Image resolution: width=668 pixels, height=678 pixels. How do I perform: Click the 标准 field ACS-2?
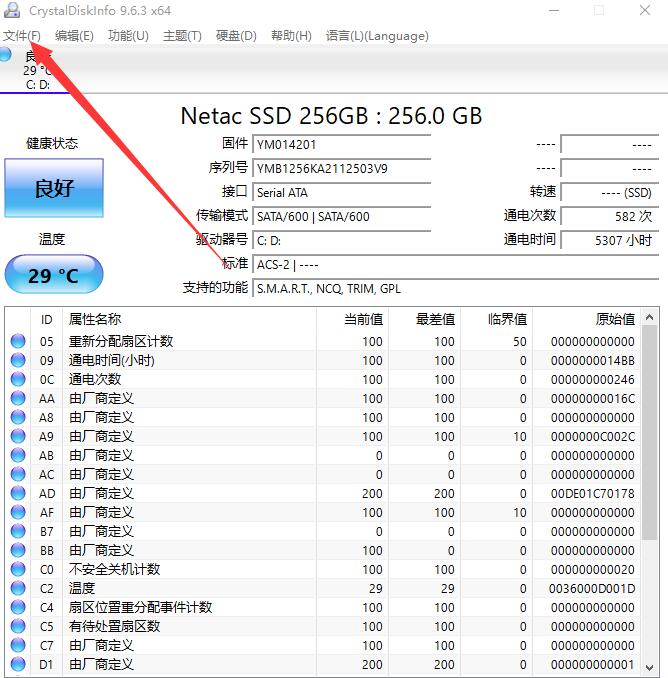click(456, 264)
